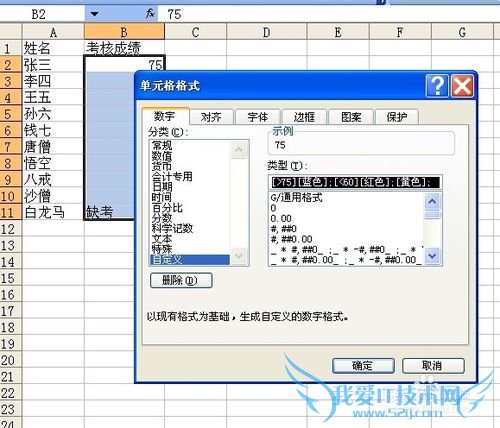Click the help question mark icon in dialog title
The image size is (500, 428).
click(x=437, y=86)
